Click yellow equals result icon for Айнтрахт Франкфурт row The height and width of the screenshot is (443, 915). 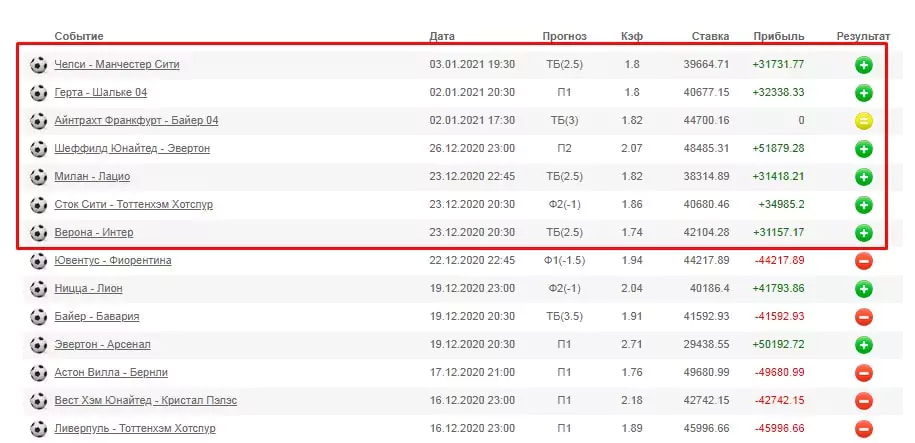pyautogui.click(x=864, y=121)
